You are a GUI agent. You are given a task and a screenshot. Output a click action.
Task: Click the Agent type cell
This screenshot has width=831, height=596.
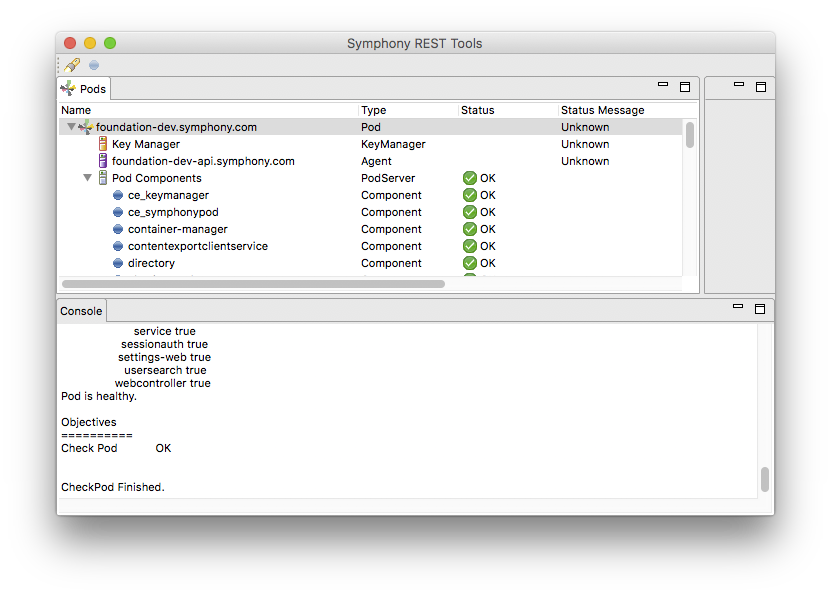376,161
